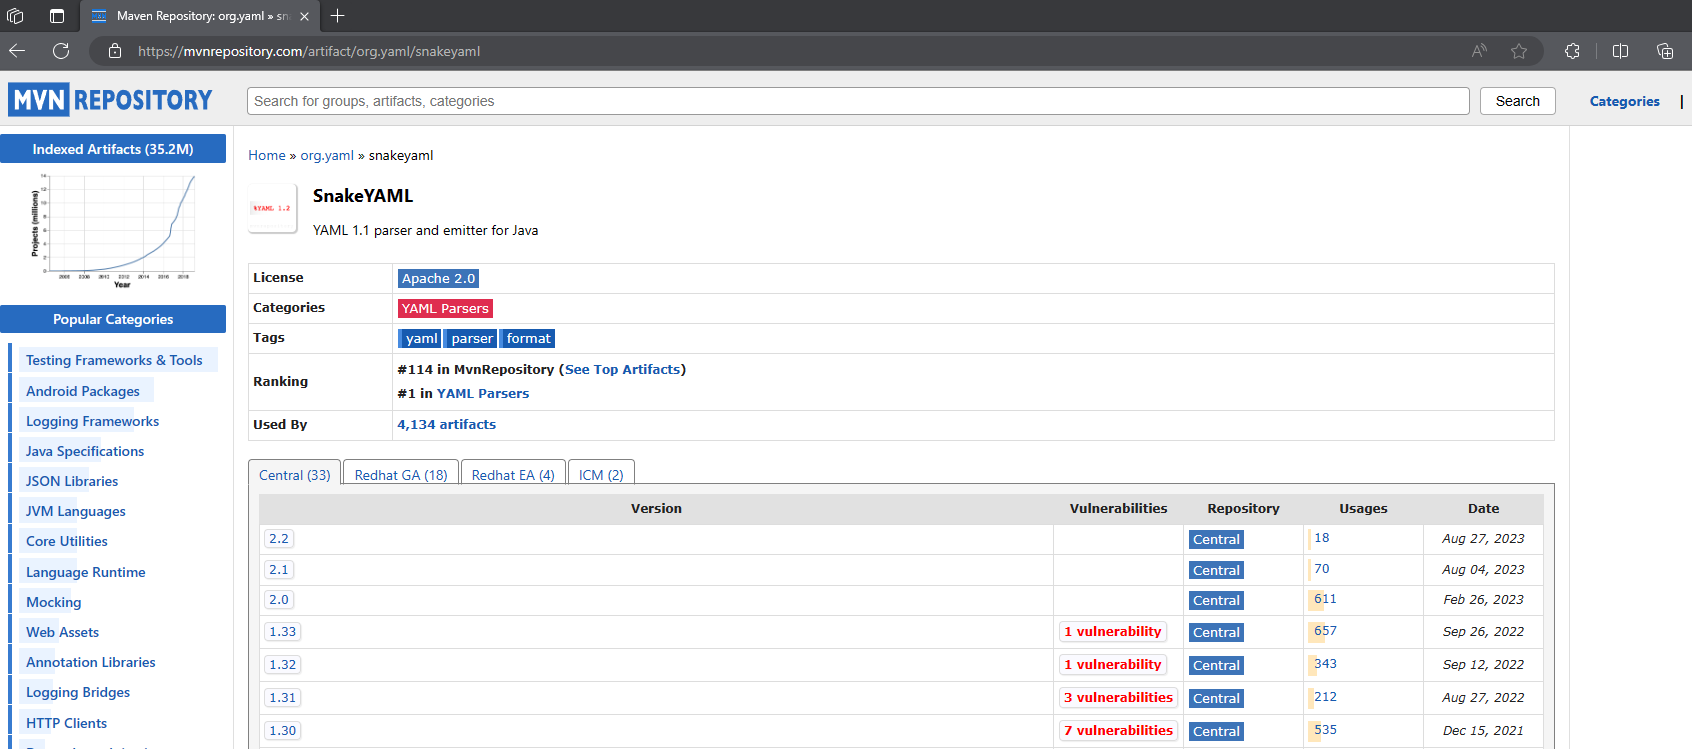This screenshot has width=1692, height=749.
Task: Open Java Specifications category
Action: [85, 451]
